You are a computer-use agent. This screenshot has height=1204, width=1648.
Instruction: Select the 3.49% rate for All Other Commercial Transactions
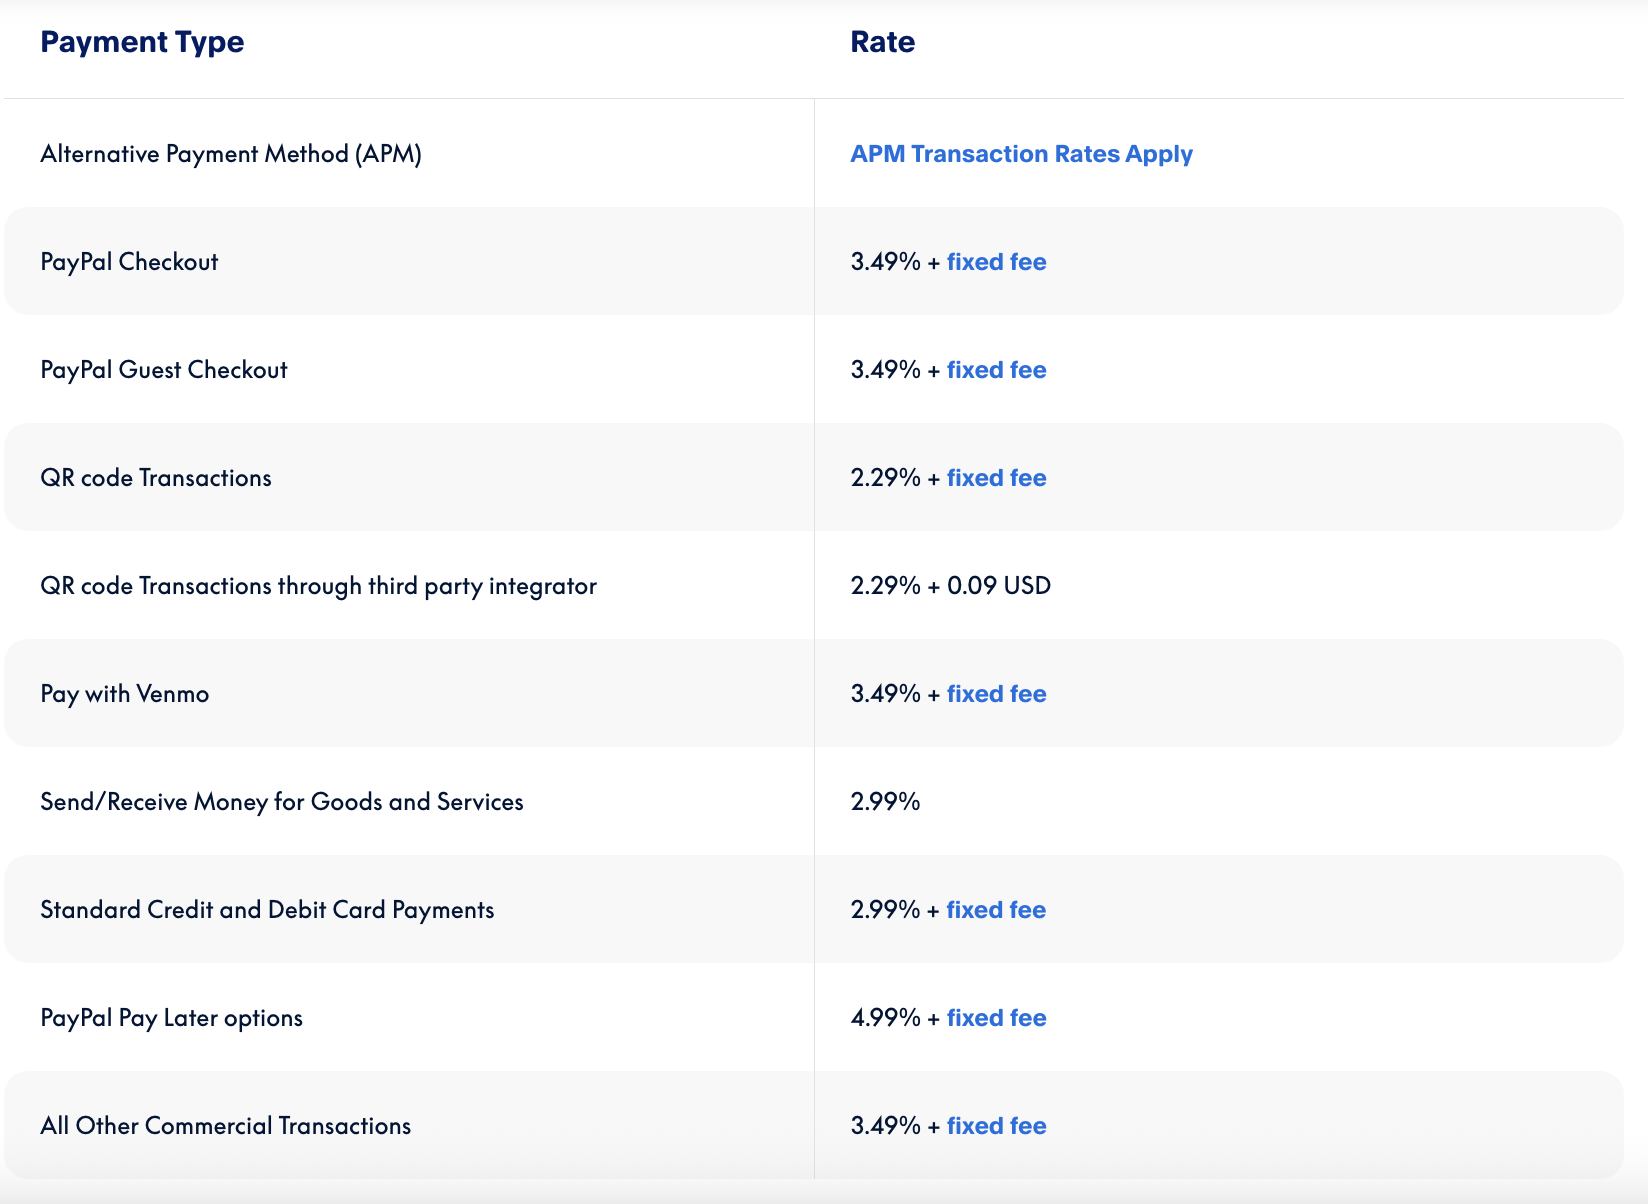[885, 1126]
